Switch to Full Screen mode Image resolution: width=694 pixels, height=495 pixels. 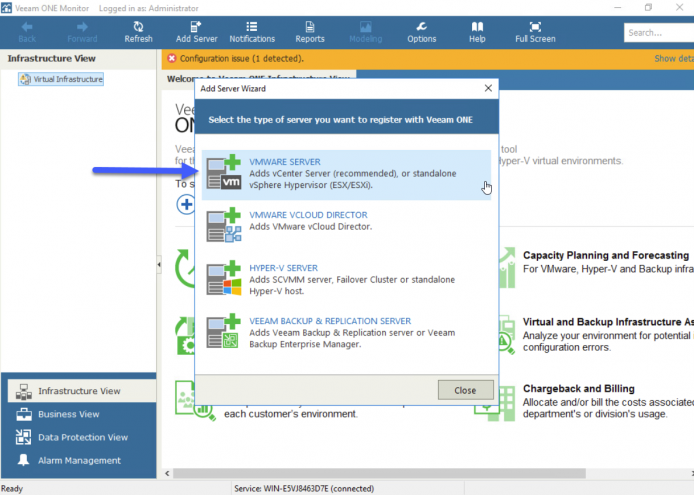(535, 32)
